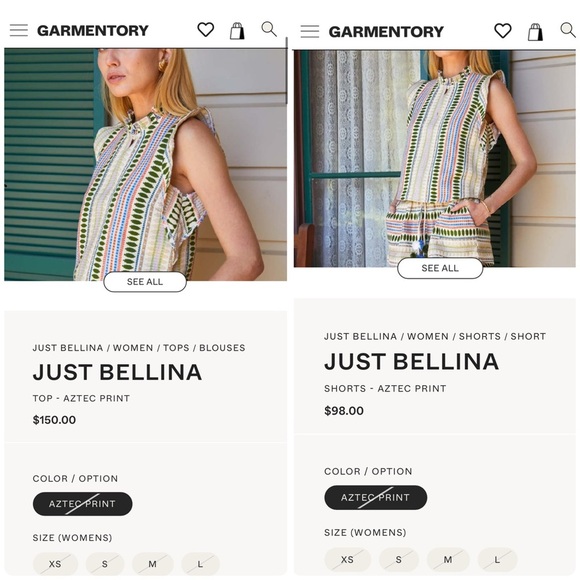
Task: Choose Aztec Print option for the top
Action: tap(82, 504)
